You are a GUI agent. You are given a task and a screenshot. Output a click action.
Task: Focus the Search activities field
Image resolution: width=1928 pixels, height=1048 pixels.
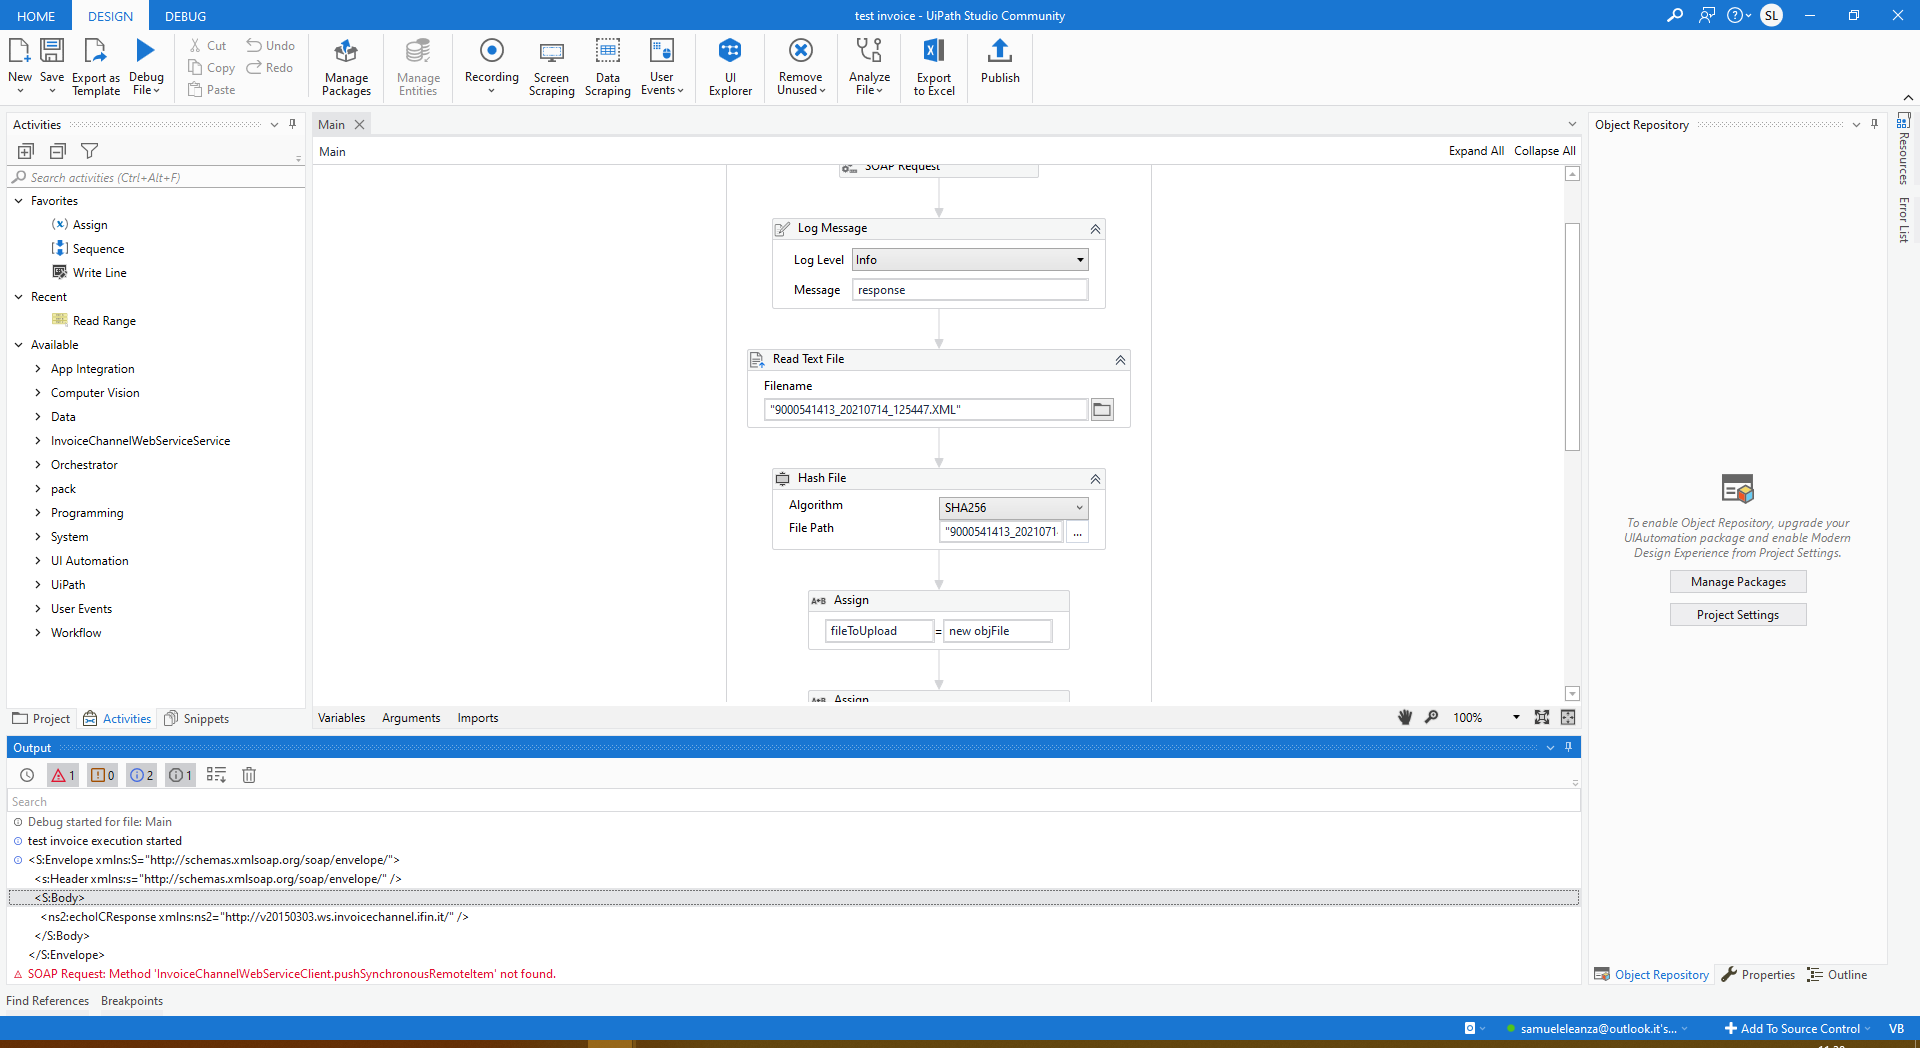[157, 178]
